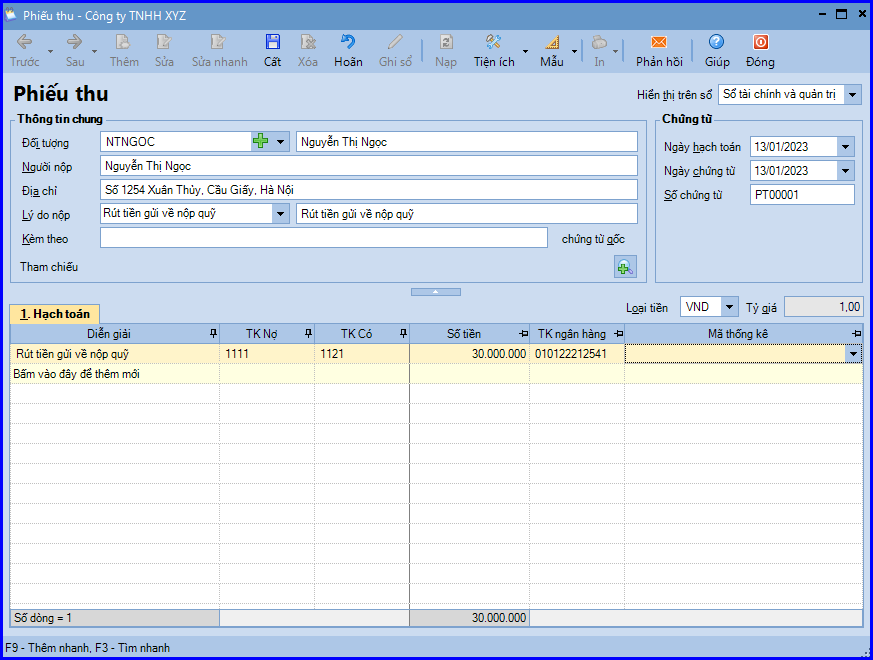Open Ngày hạch toán date picker
The image size is (873, 660).
click(x=845, y=147)
